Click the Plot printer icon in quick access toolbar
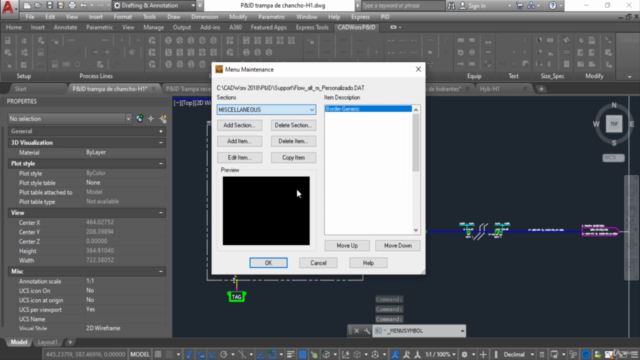The width and height of the screenshot is (640, 360). [72, 6]
